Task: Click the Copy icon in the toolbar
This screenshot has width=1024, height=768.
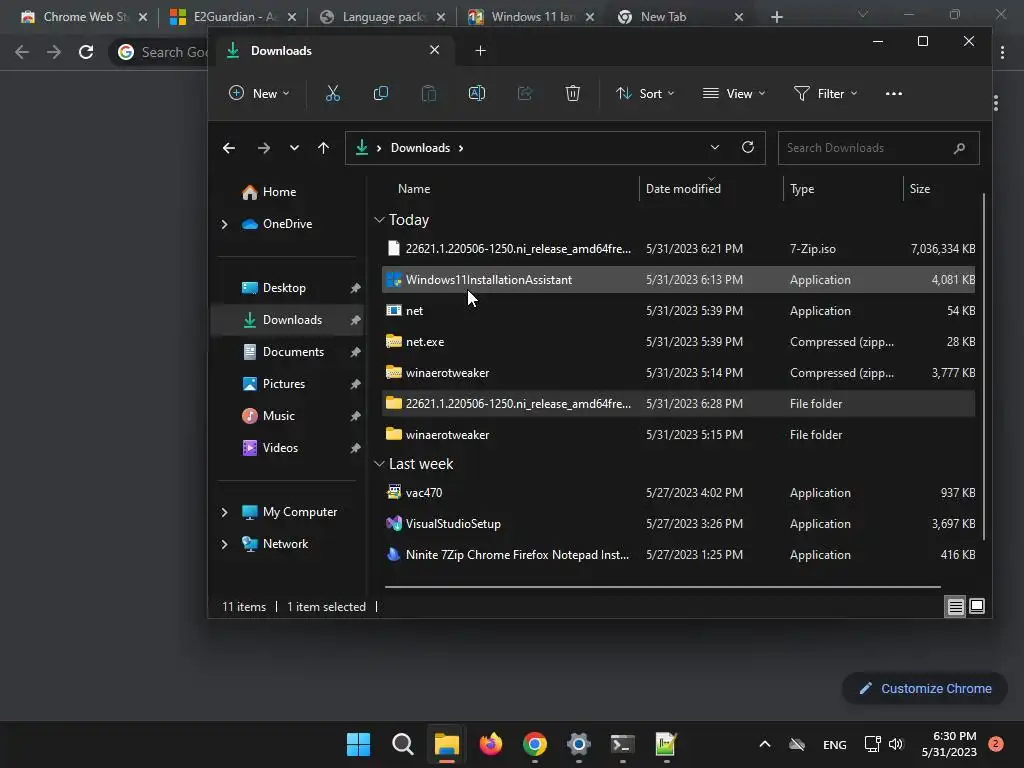Action: click(381, 93)
